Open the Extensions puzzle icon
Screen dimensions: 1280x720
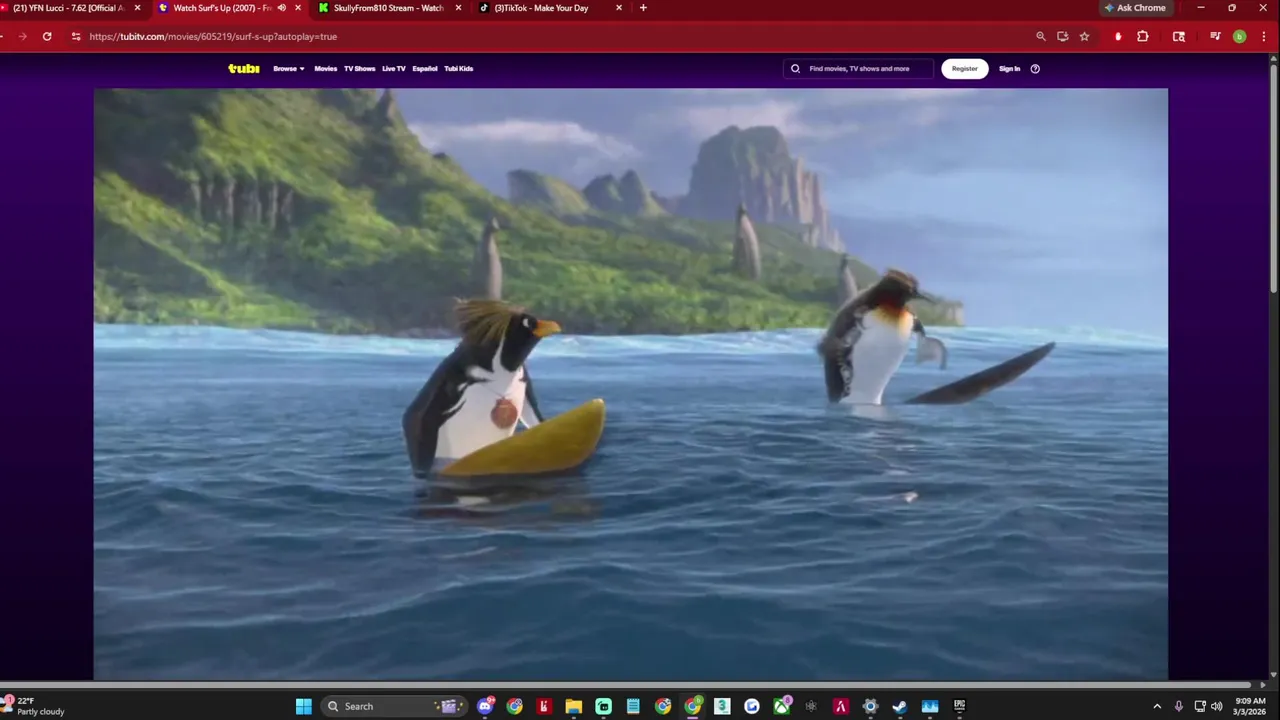[x=1143, y=36]
